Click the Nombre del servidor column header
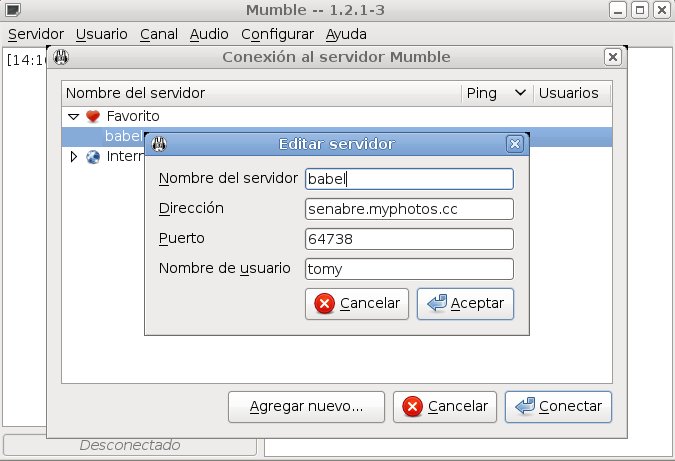The image size is (675, 461). click(261, 93)
